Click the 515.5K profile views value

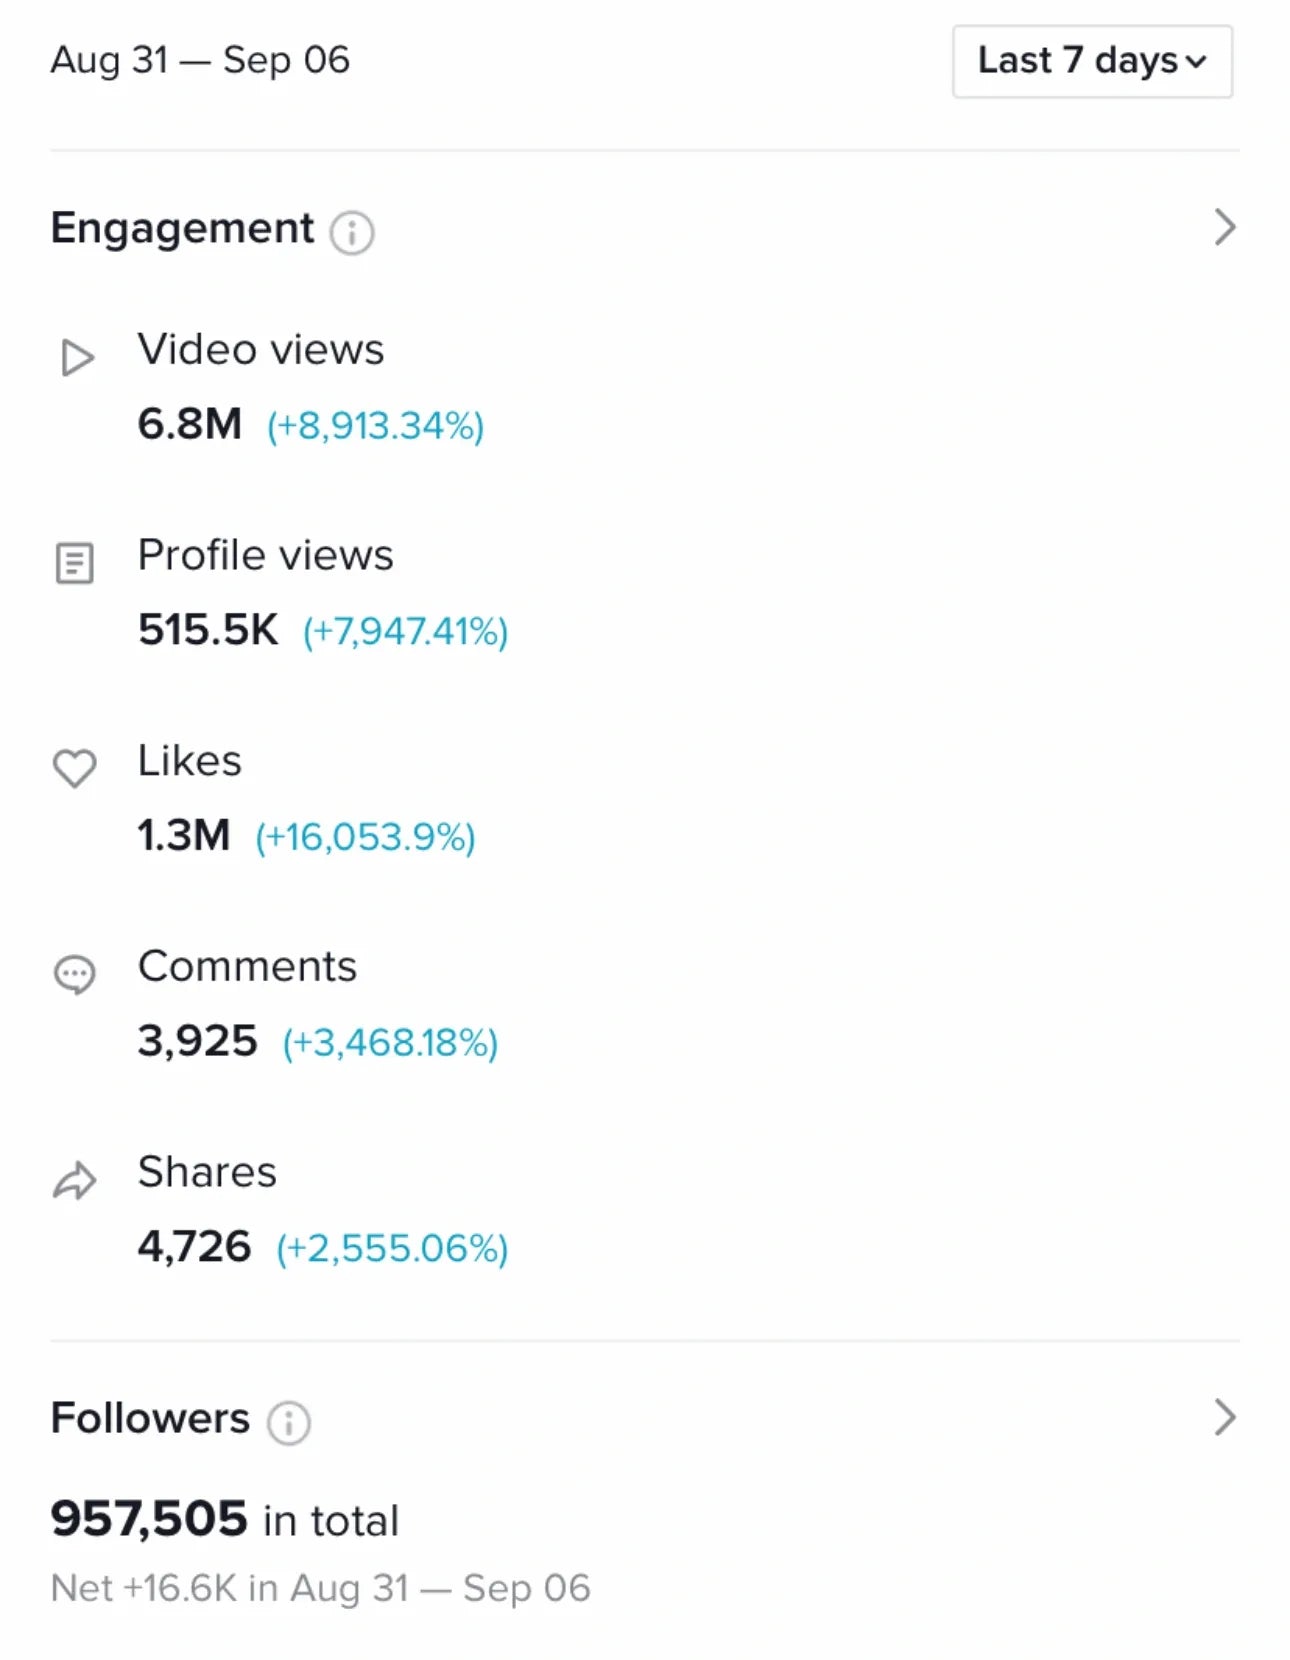208,630
